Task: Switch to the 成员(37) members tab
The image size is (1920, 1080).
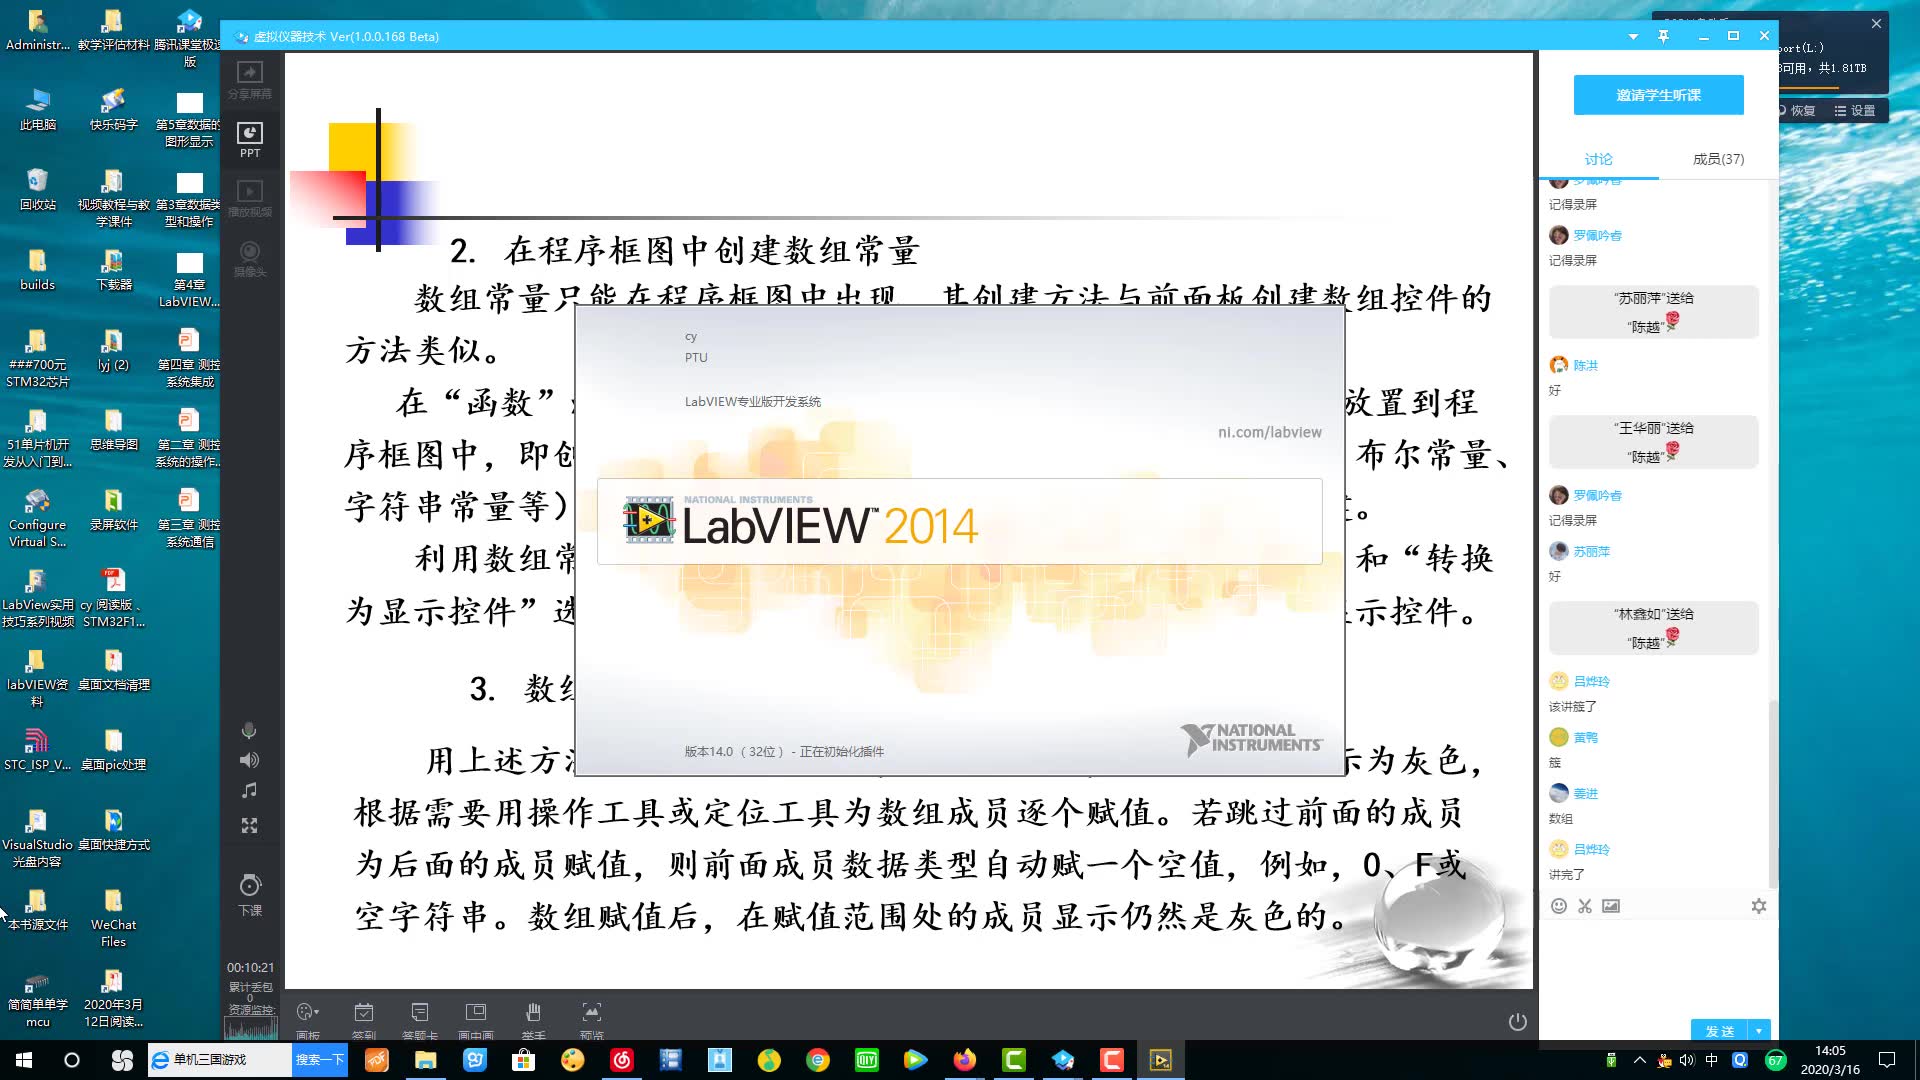Action: (1718, 159)
